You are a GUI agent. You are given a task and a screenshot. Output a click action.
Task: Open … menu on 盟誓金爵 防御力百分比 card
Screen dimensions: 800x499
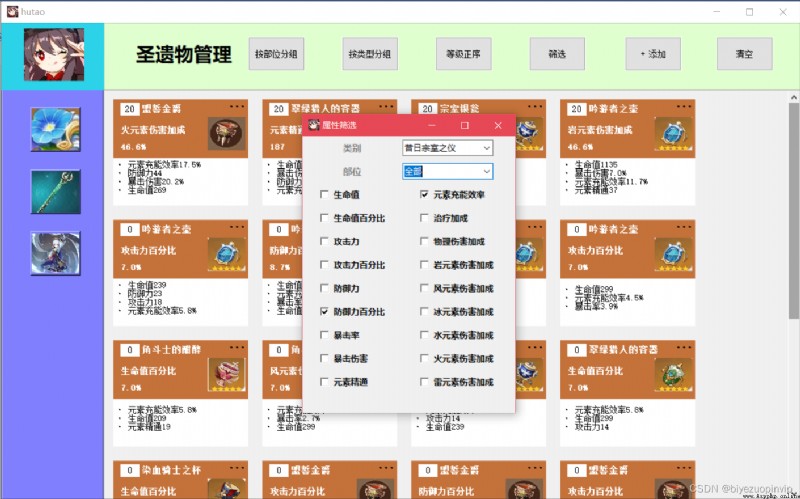pos(535,468)
